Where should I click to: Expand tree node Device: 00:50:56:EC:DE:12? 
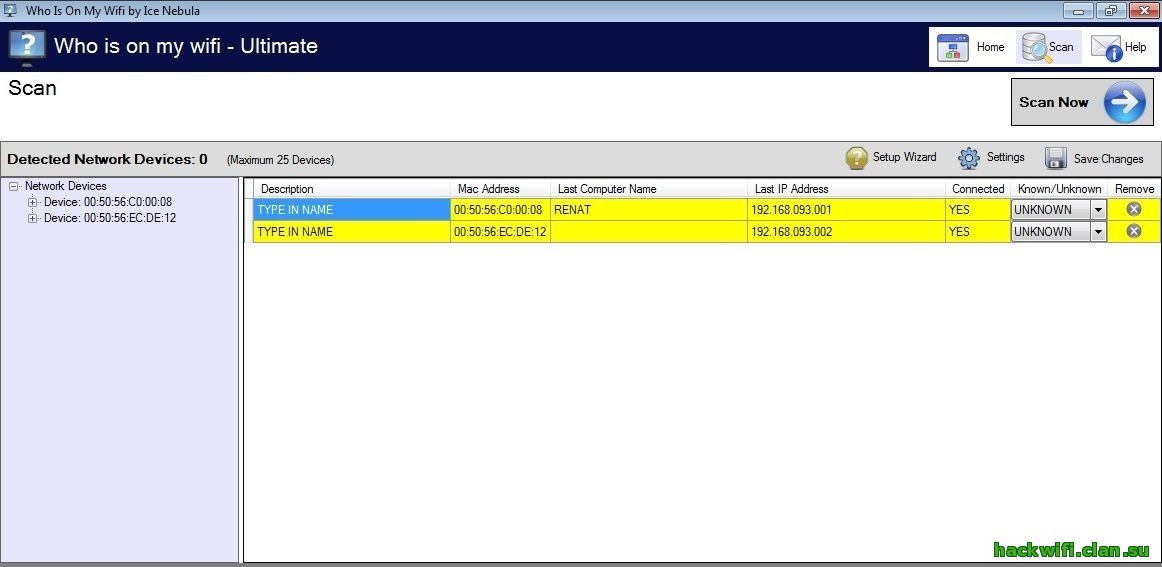click(x=31, y=219)
